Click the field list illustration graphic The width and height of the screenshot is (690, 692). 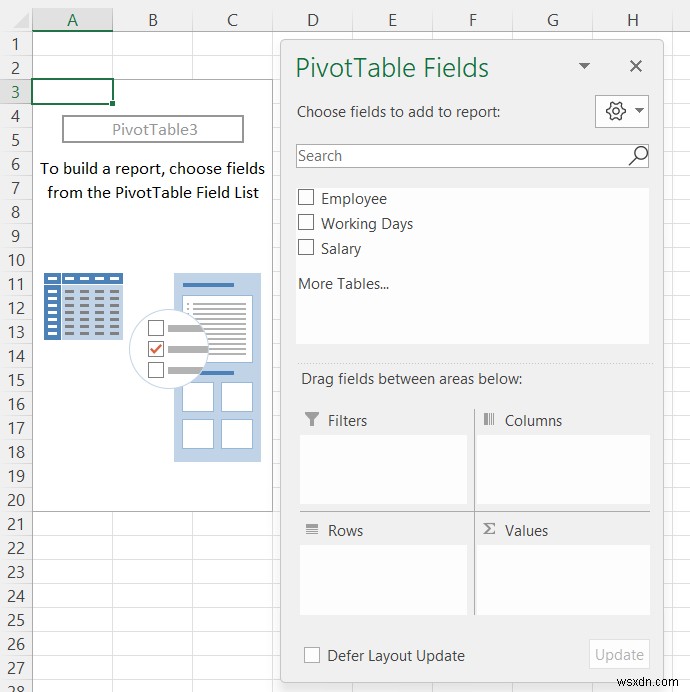click(217, 367)
